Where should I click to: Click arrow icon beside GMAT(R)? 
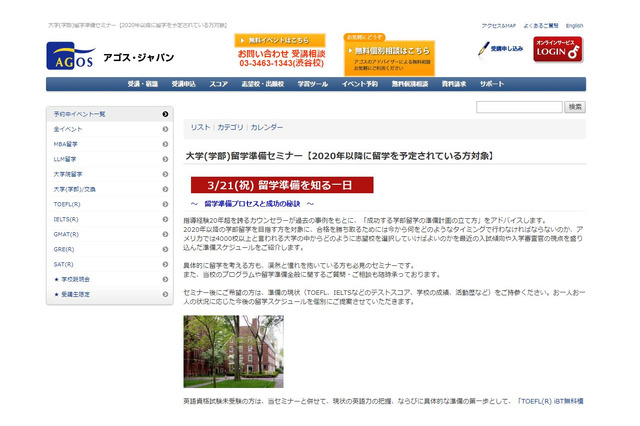point(165,235)
